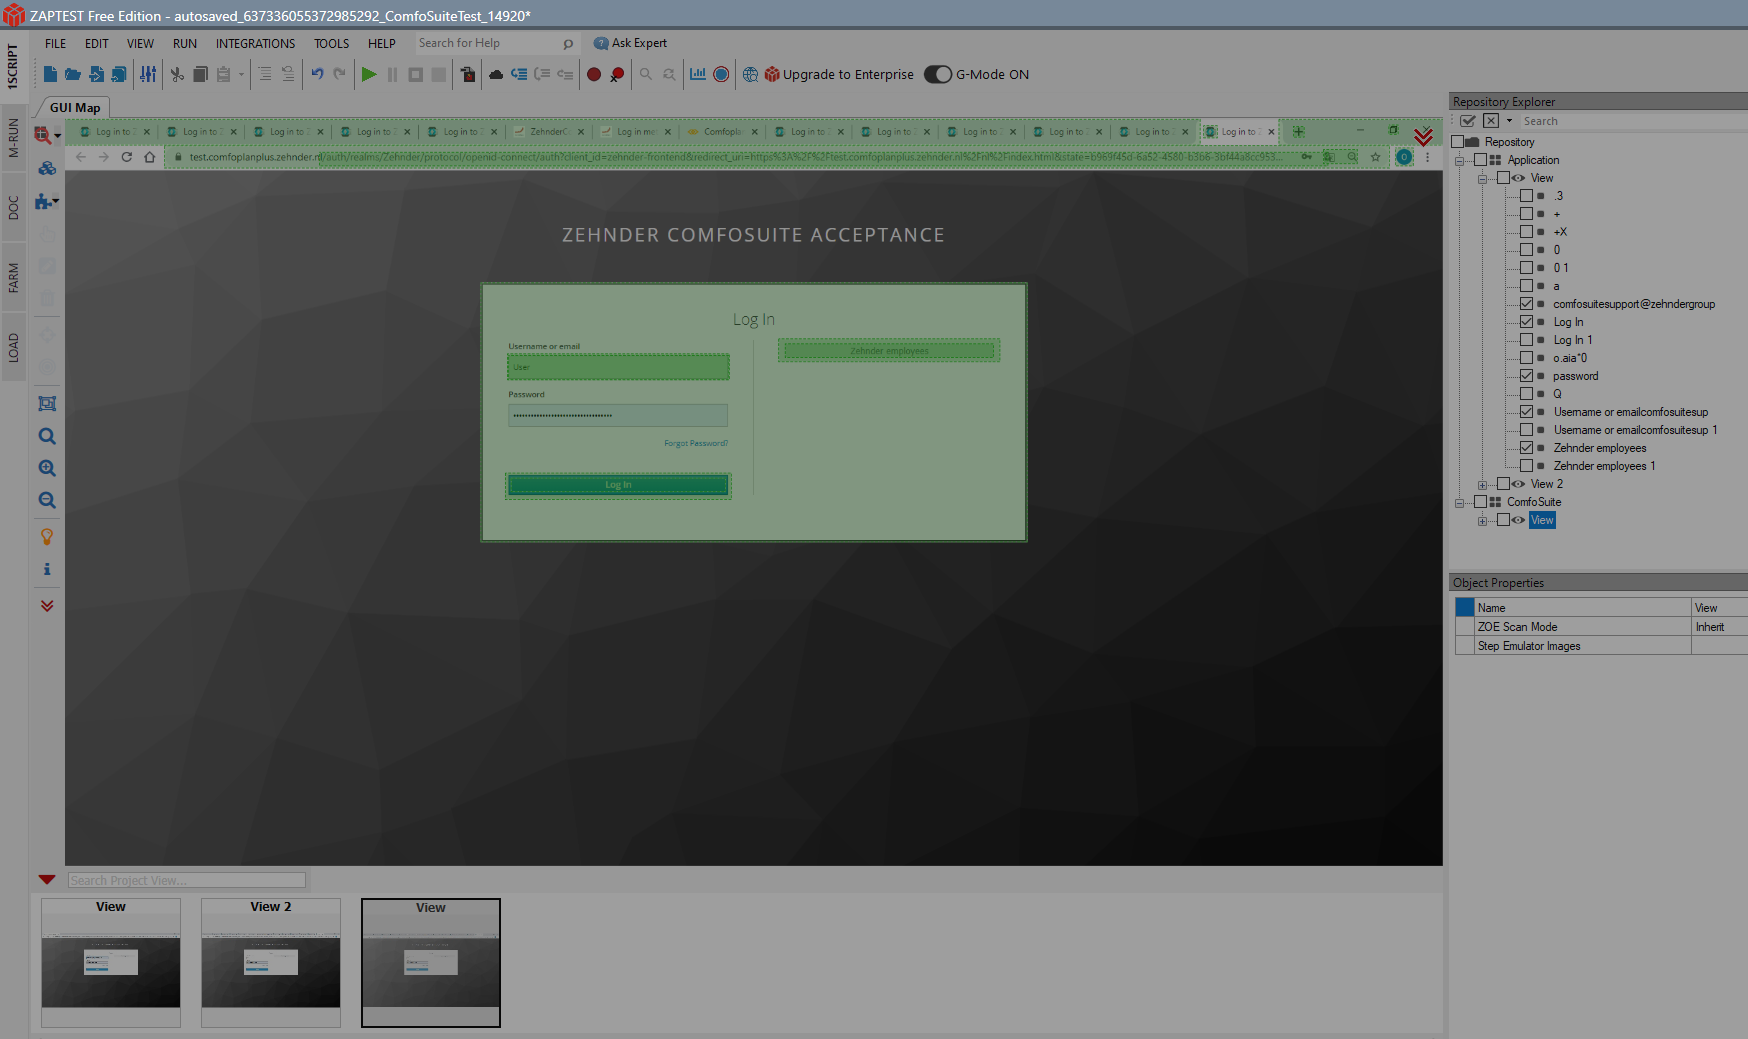Uncheck the password object checkbox

click(1526, 376)
